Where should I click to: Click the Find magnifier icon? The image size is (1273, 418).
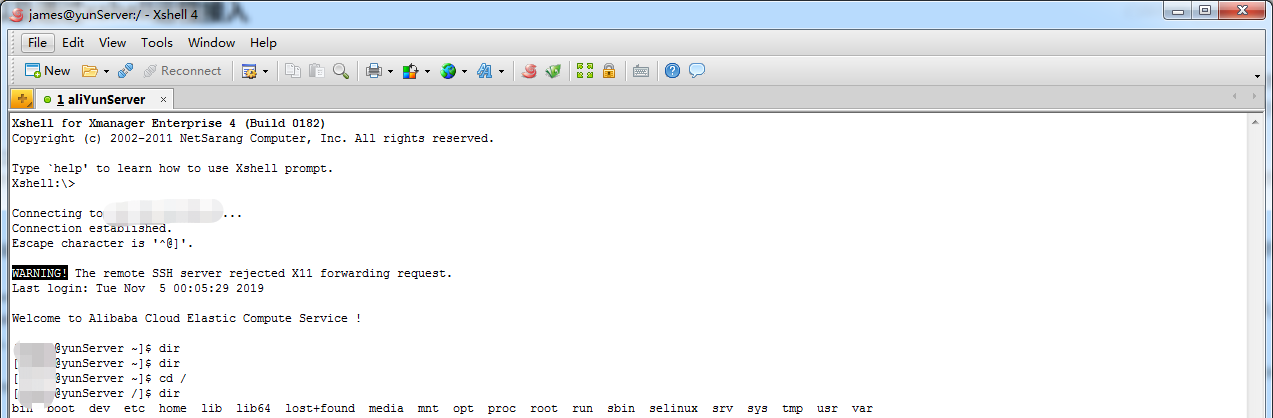click(341, 71)
